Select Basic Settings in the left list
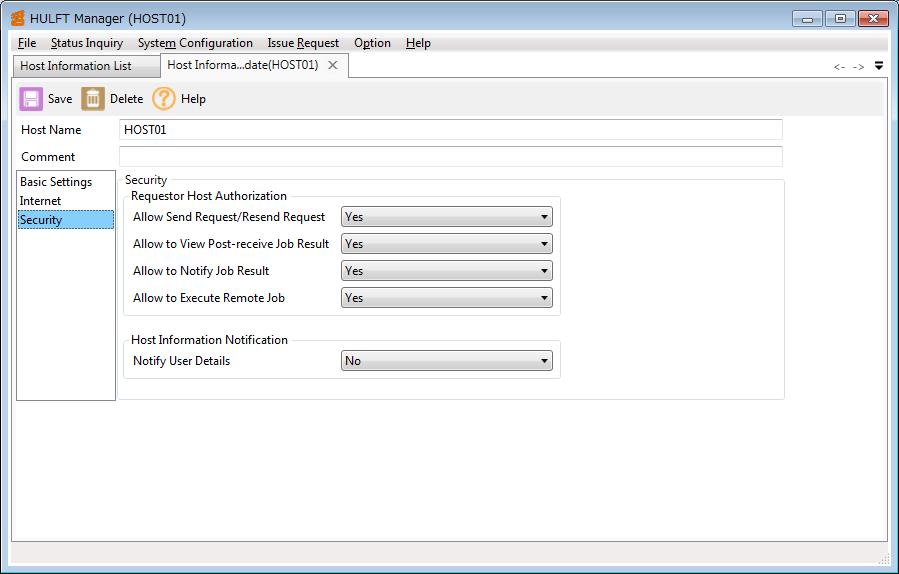Image resolution: width=899 pixels, height=574 pixels. 56,182
